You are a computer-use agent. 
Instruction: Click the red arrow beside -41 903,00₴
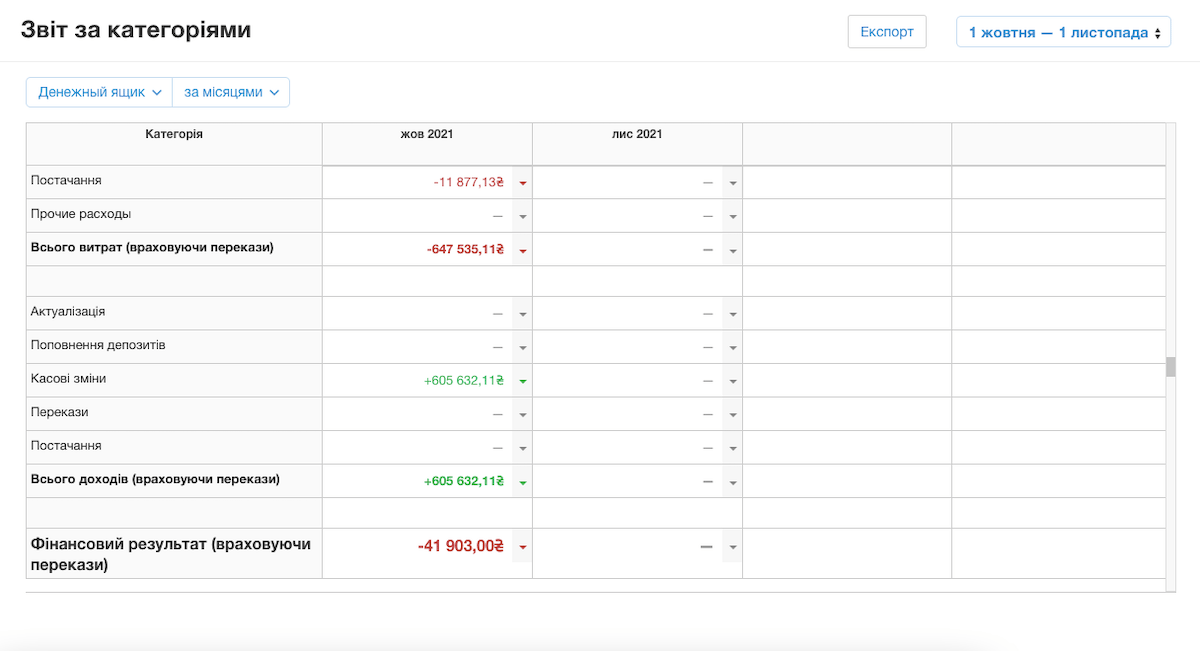[x=522, y=547]
